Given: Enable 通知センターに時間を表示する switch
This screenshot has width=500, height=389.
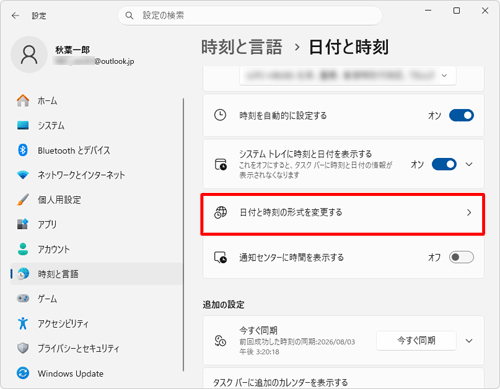Looking at the screenshot, I should click(x=461, y=257).
